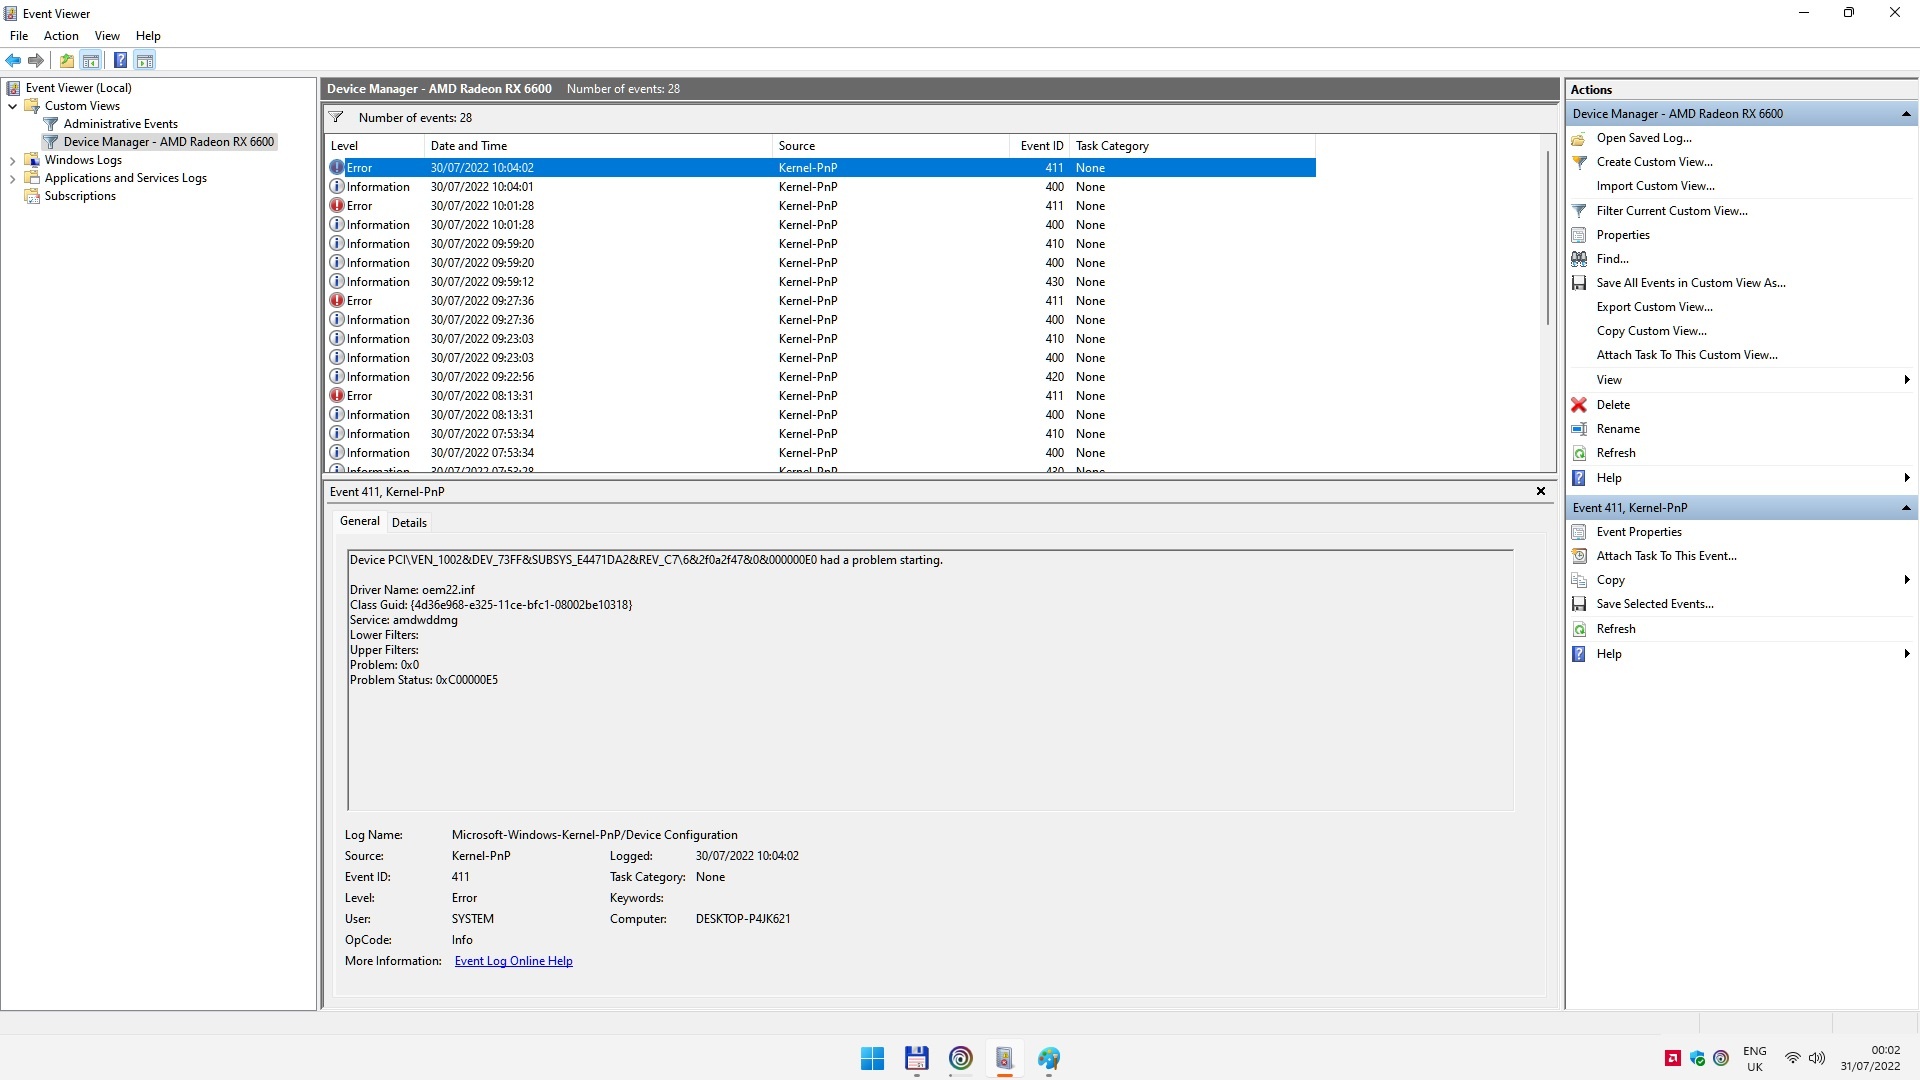Open the Action menu
Image resolution: width=1920 pixels, height=1080 pixels.
(61, 36)
